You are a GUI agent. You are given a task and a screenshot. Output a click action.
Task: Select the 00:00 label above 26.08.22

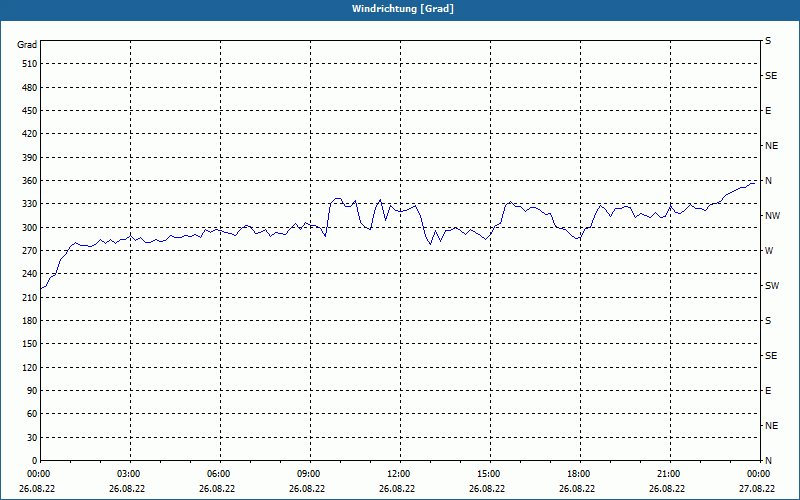point(38,474)
